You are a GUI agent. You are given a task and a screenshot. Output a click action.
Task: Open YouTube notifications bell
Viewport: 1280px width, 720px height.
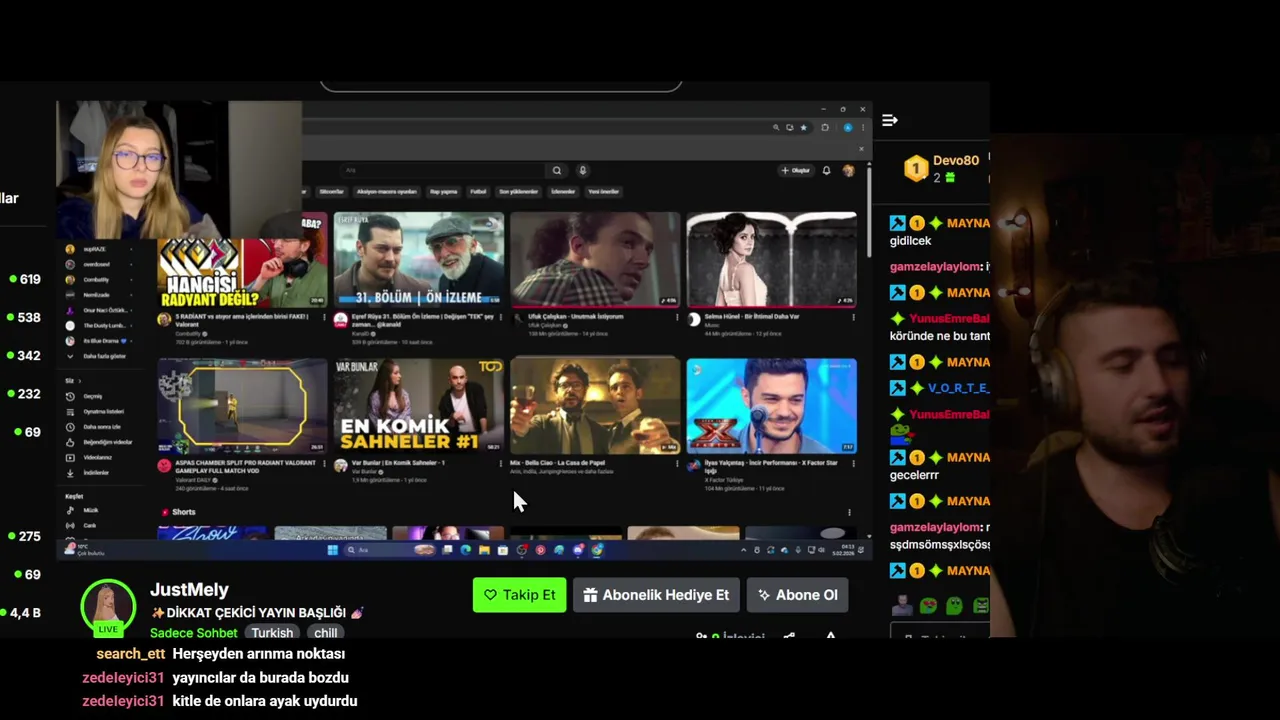(x=826, y=170)
